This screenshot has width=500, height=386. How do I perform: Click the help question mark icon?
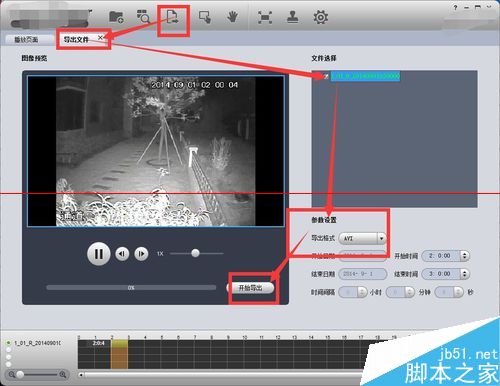[456, 8]
